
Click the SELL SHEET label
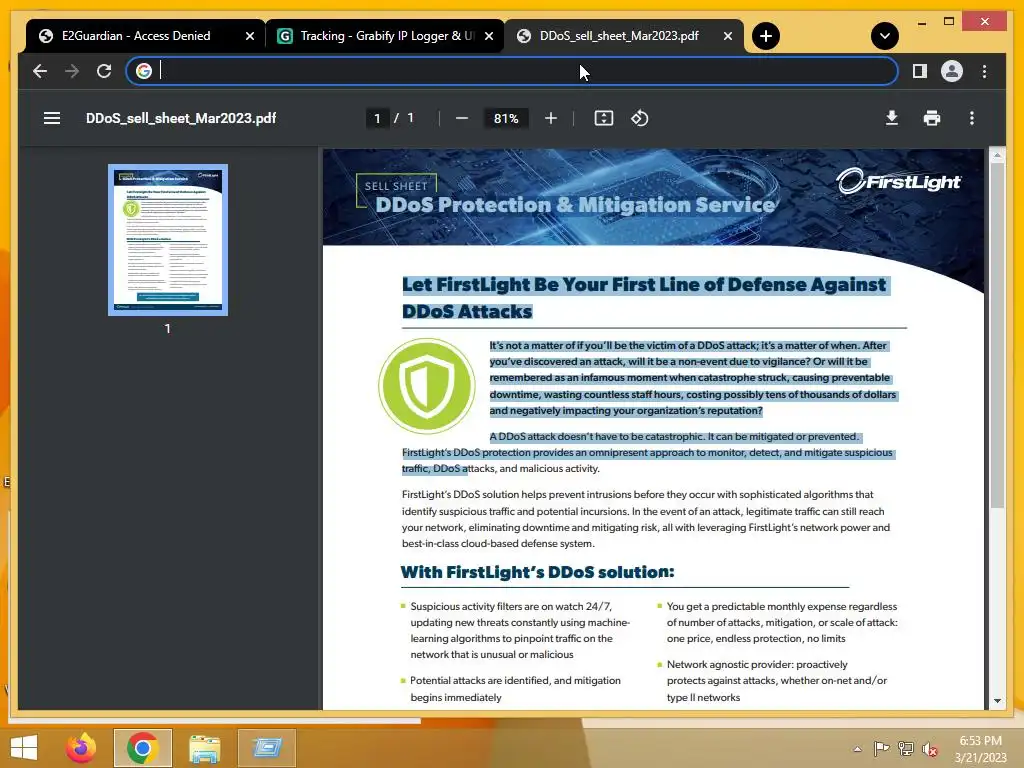(x=396, y=185)
